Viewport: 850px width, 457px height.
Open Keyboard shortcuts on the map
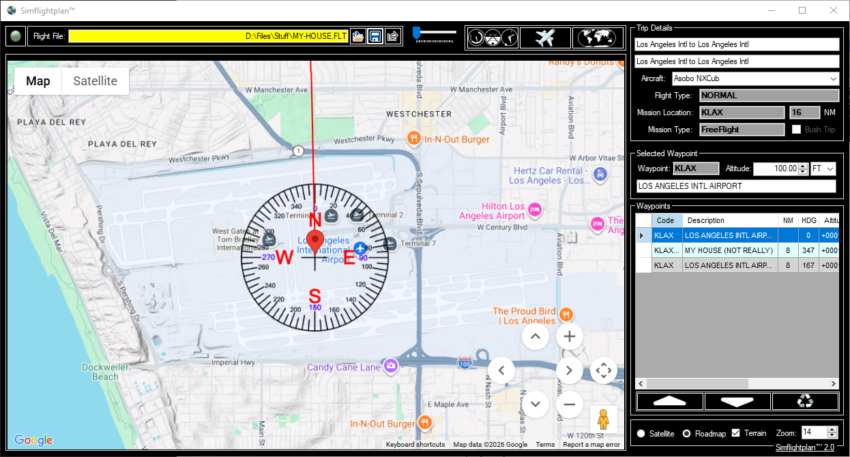click(415, 445)
